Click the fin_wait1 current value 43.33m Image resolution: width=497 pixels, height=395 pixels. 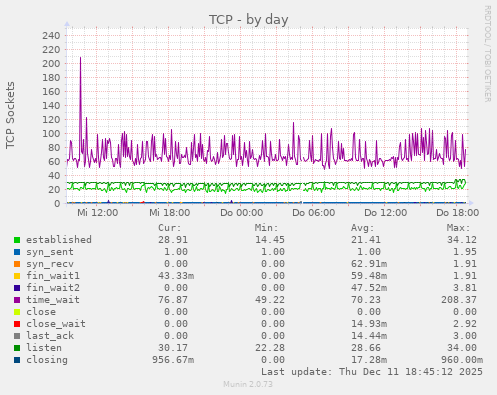point(176,276)
